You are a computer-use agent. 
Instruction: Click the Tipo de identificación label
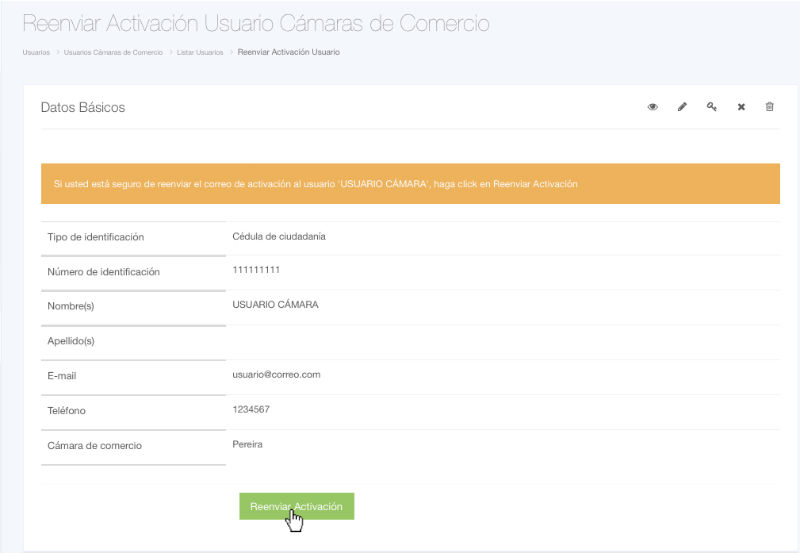(x=96, y=237)
